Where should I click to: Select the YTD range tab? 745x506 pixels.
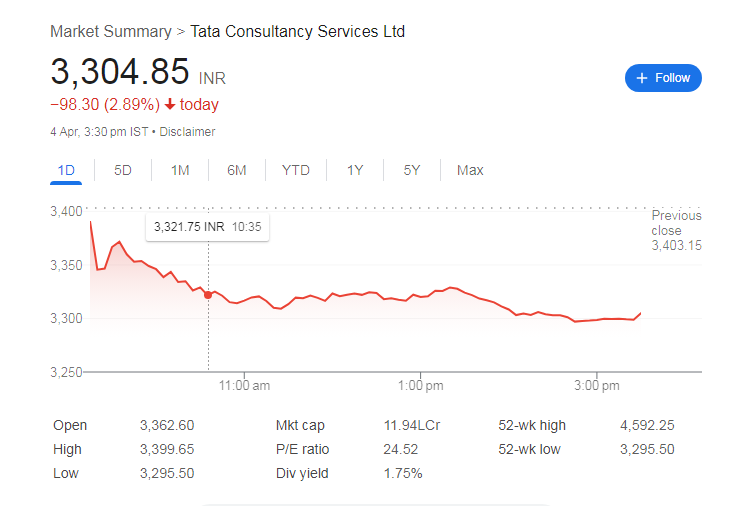[x=296, y=170]
